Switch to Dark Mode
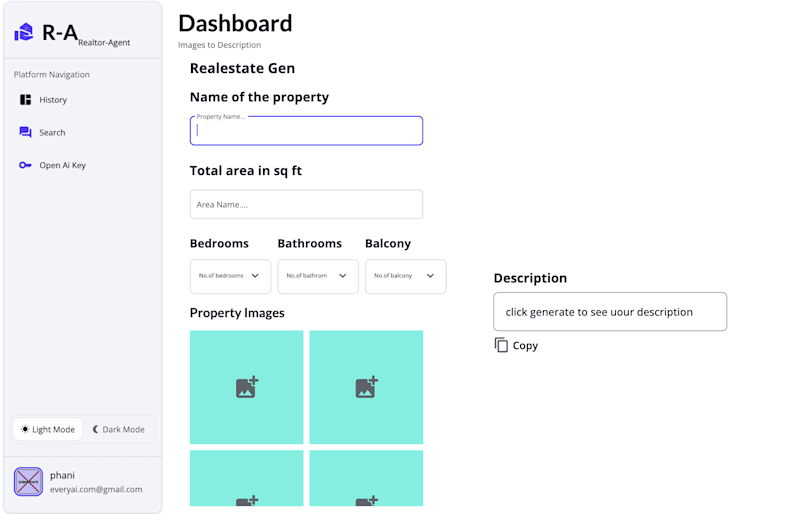Screen dimensions: 800x514 (x=118, y=429)
